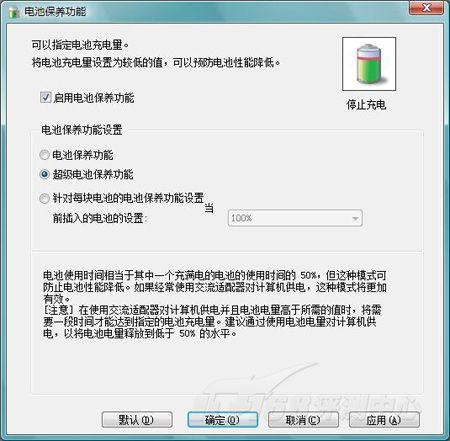
Task: Confirm with the 确定(O) button
Action: pyautogui.click(x=222, y=420)
